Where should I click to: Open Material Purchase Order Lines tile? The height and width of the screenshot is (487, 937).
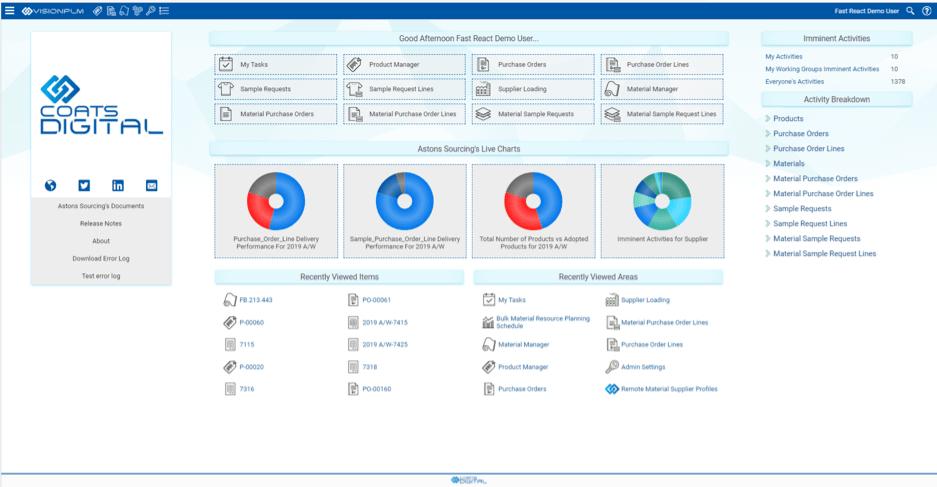point(405,114)
